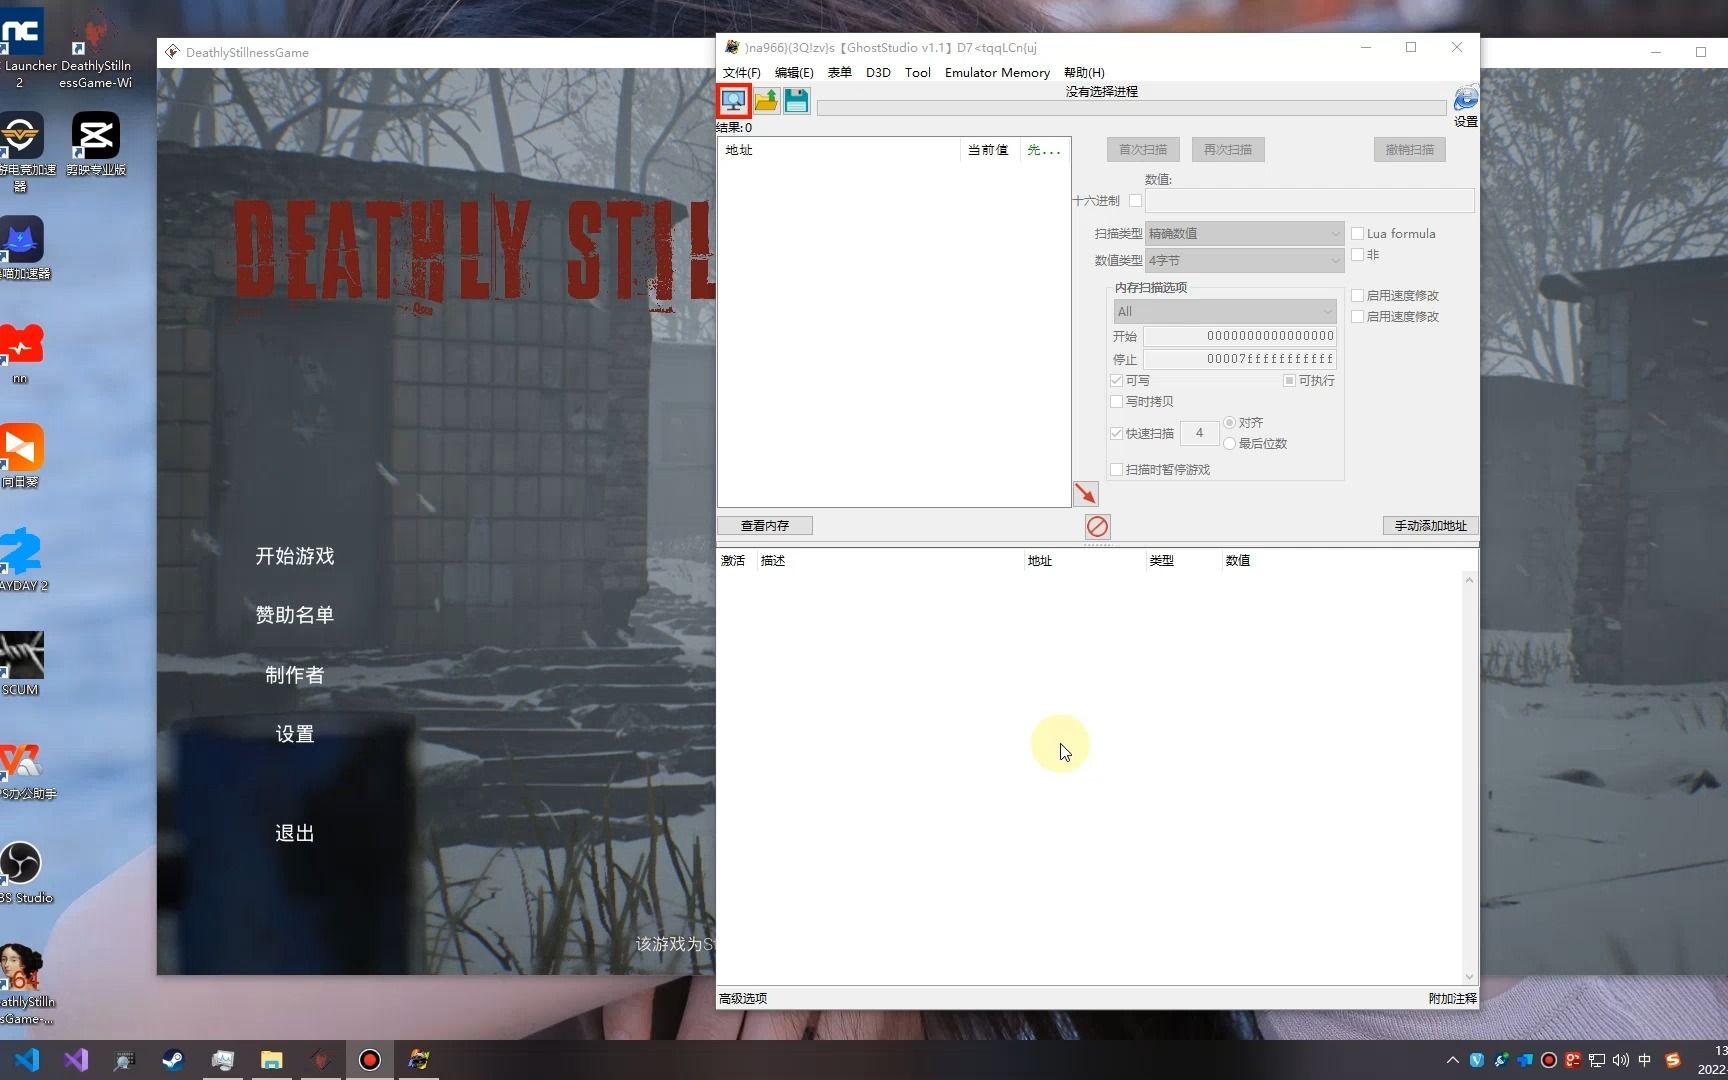Open Launcher 2 desktop shortcut
The width and height of the screenshot is (1728, 1080).
tap(22, 48)
